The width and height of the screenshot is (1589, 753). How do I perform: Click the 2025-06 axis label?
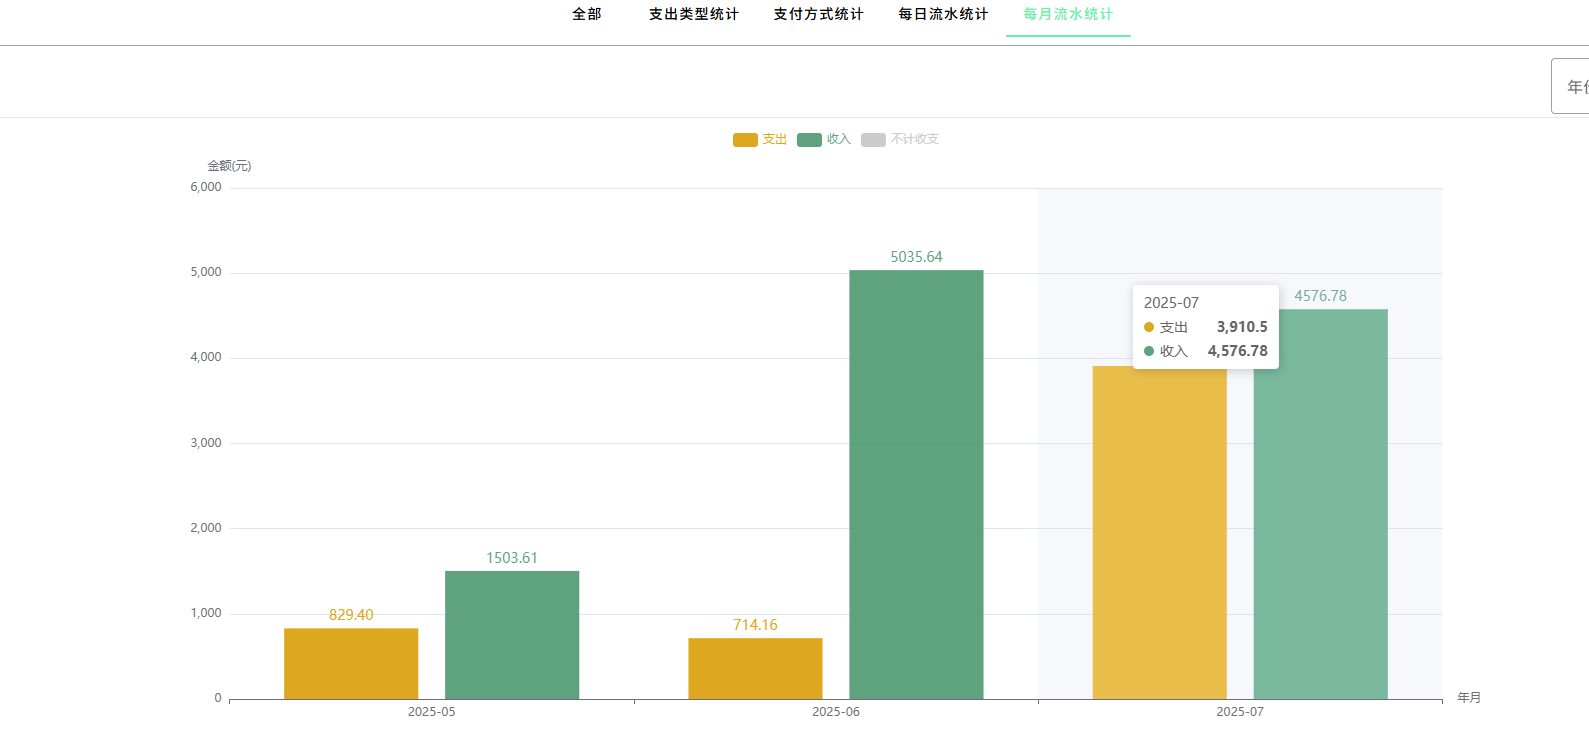(836, 712)
